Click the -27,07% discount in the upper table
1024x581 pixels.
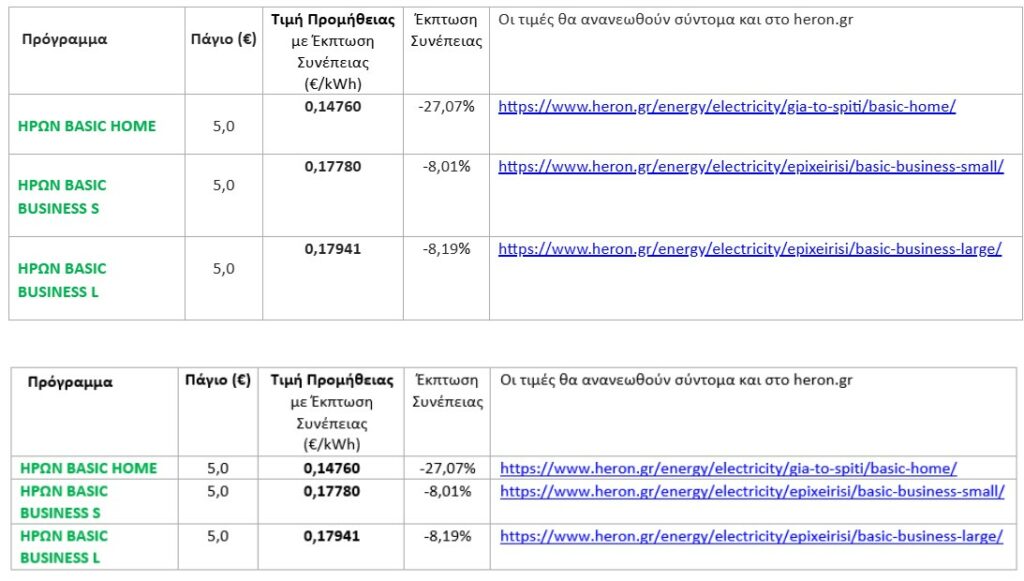(446, 106)
